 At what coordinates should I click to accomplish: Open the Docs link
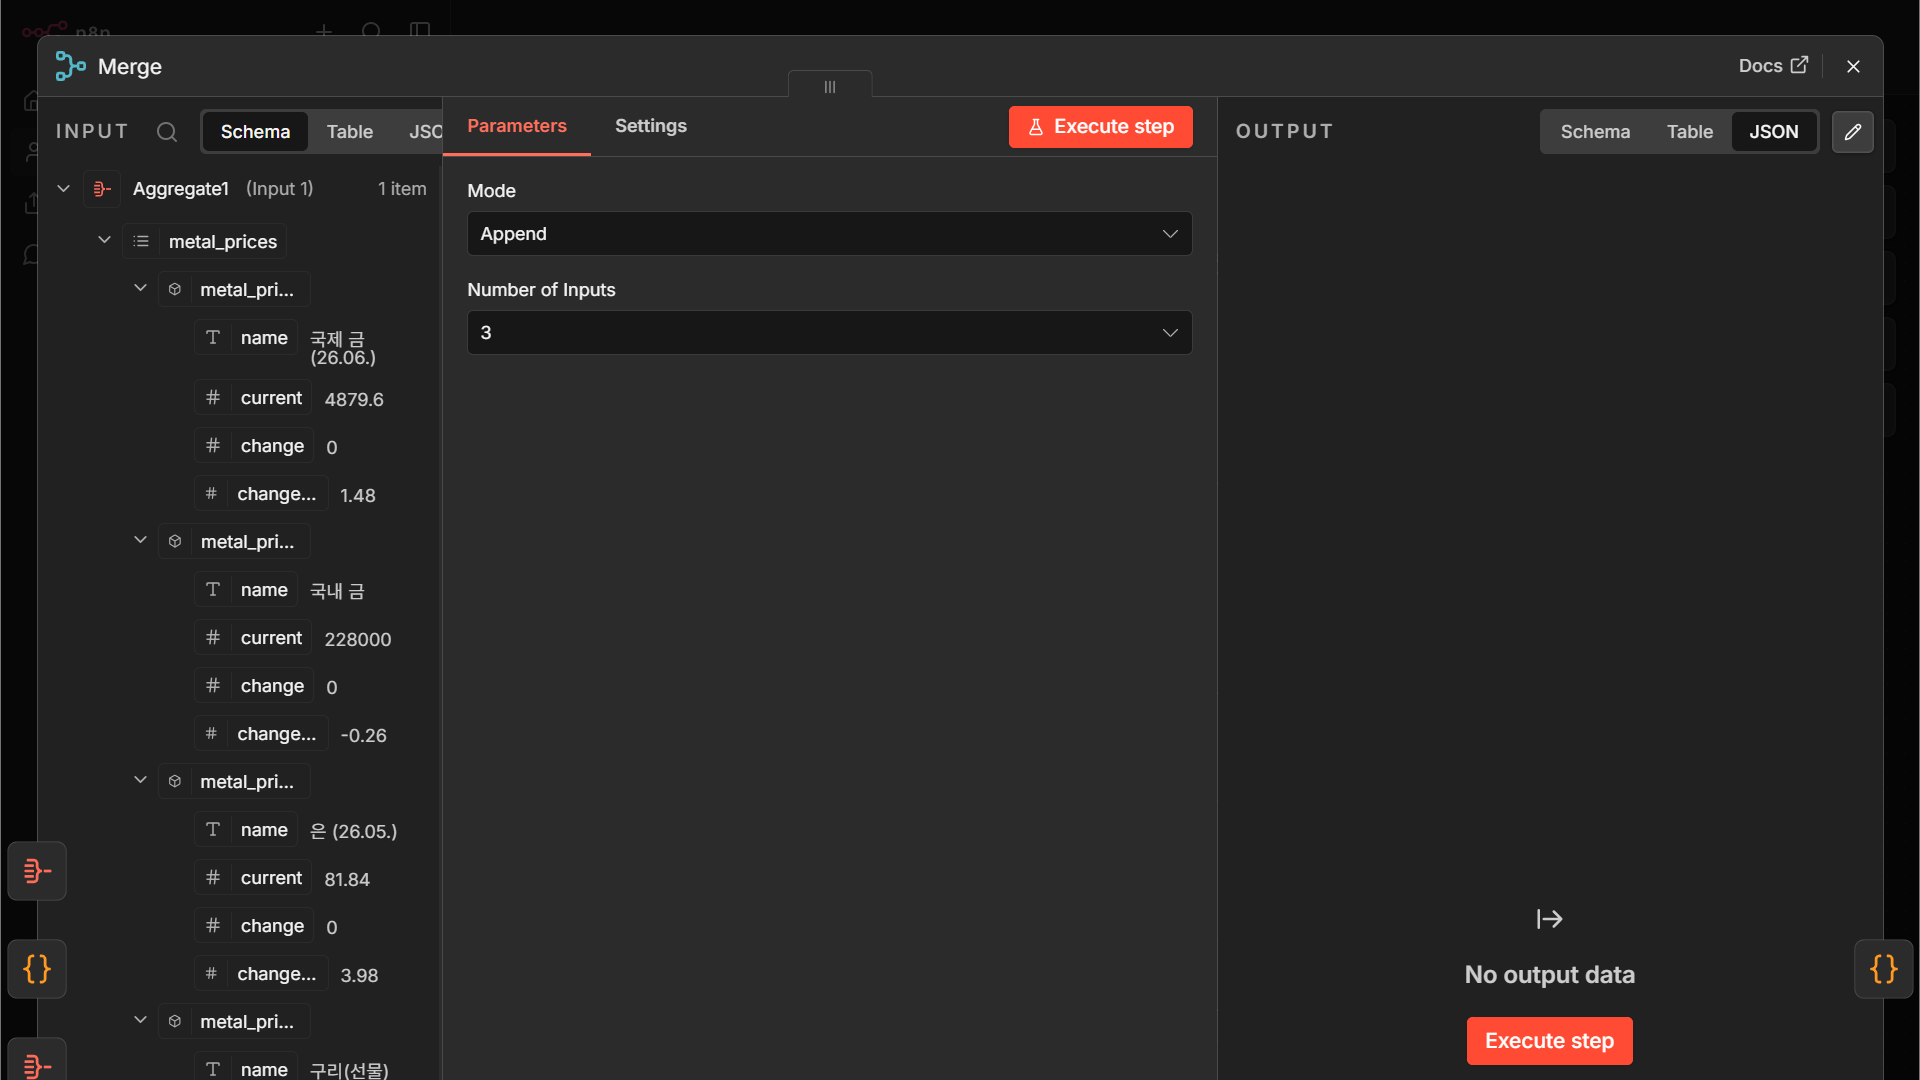[1773, 66]
